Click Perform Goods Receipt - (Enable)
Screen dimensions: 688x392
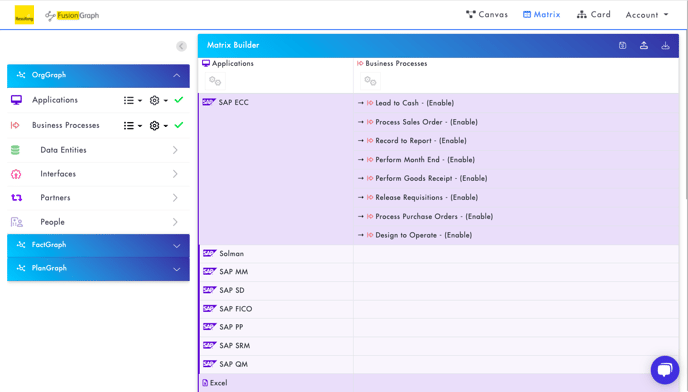click(431, 178)
